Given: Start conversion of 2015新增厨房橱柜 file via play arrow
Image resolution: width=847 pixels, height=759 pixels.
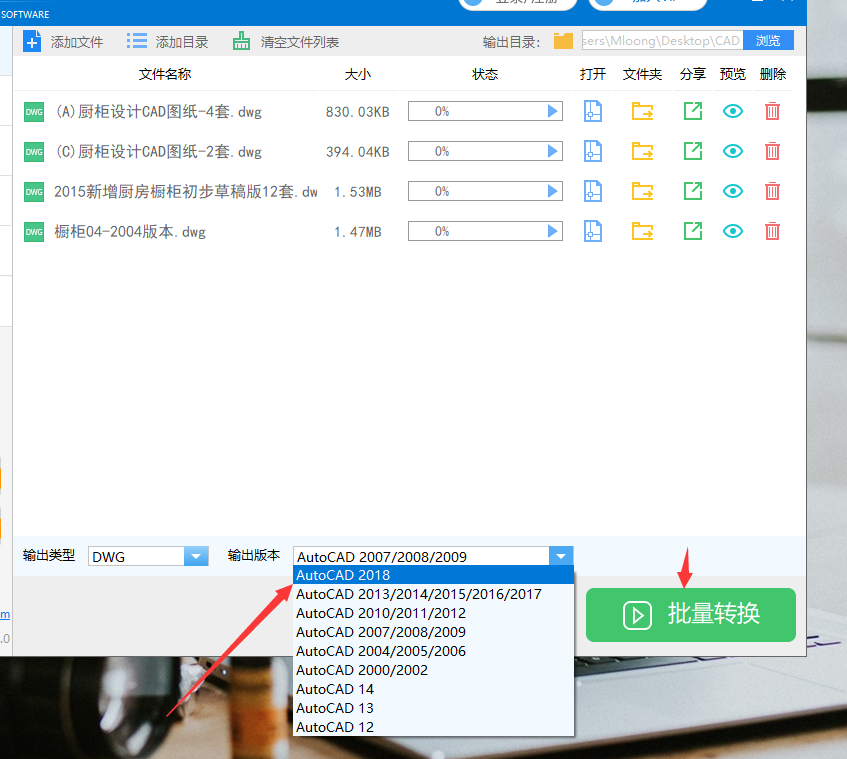Looking at the screenshot, I should point(552,191).
